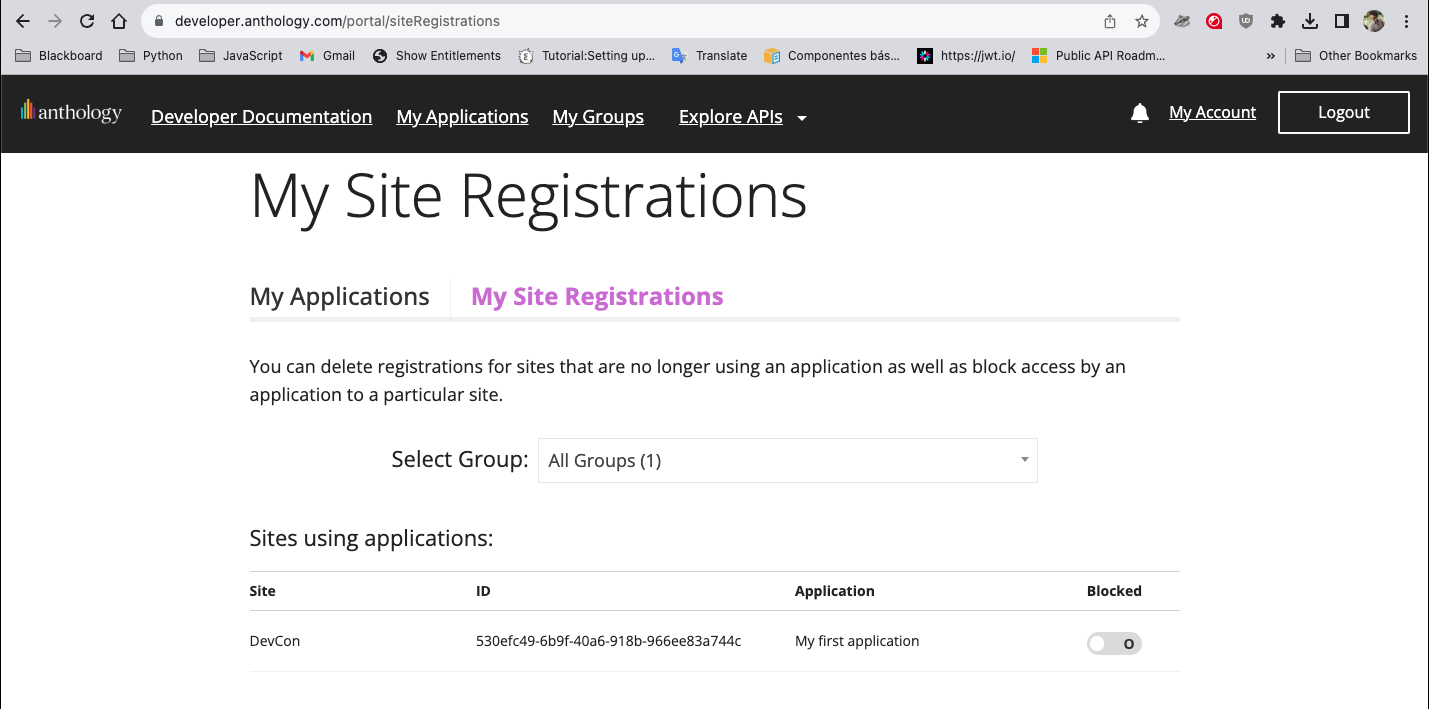The image size is (1429, 709).
Task: Click the browser address bar URL
Action: pyautogui.click(x=337, y=21)
